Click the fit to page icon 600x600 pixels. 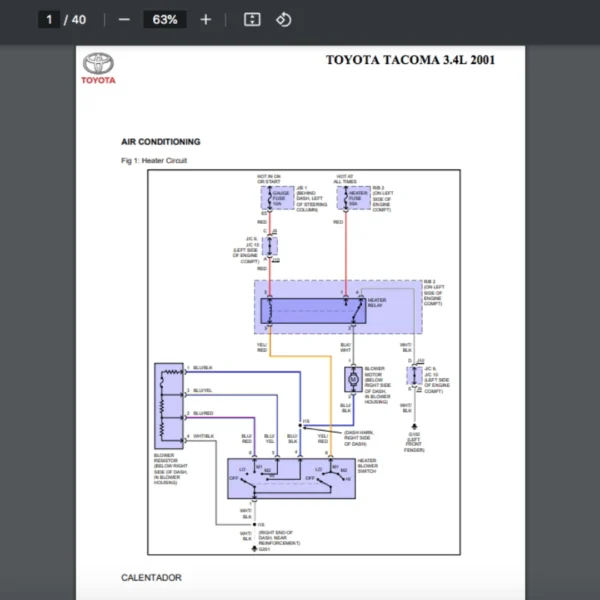[x=252, y=19]
